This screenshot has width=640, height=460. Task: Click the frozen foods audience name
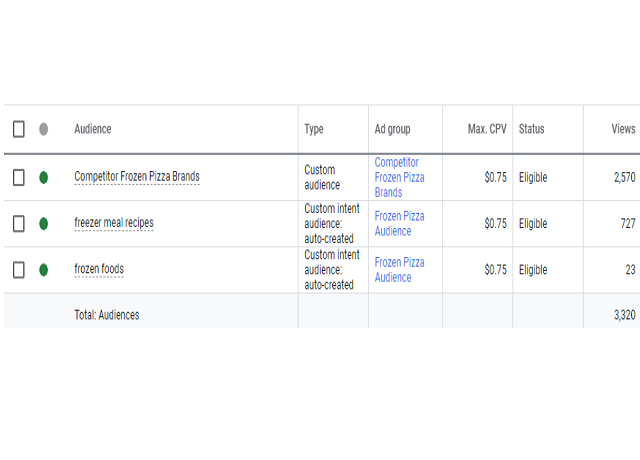99,270
